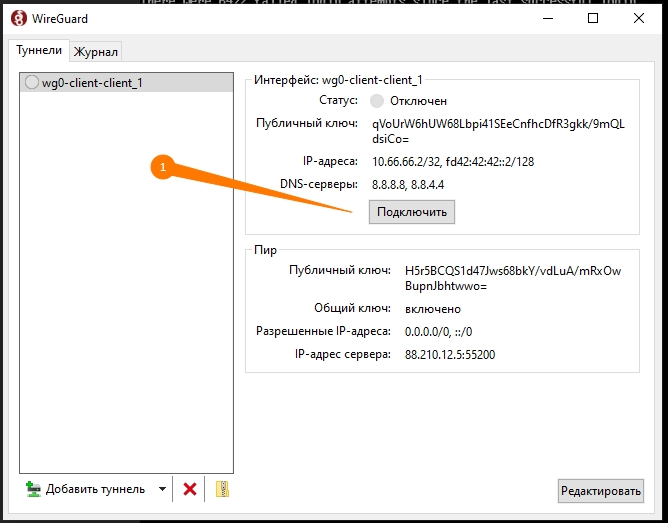Click the Добавить туннель button
The height and width of the screenshot is (523, 668).
tap(85, 489)
